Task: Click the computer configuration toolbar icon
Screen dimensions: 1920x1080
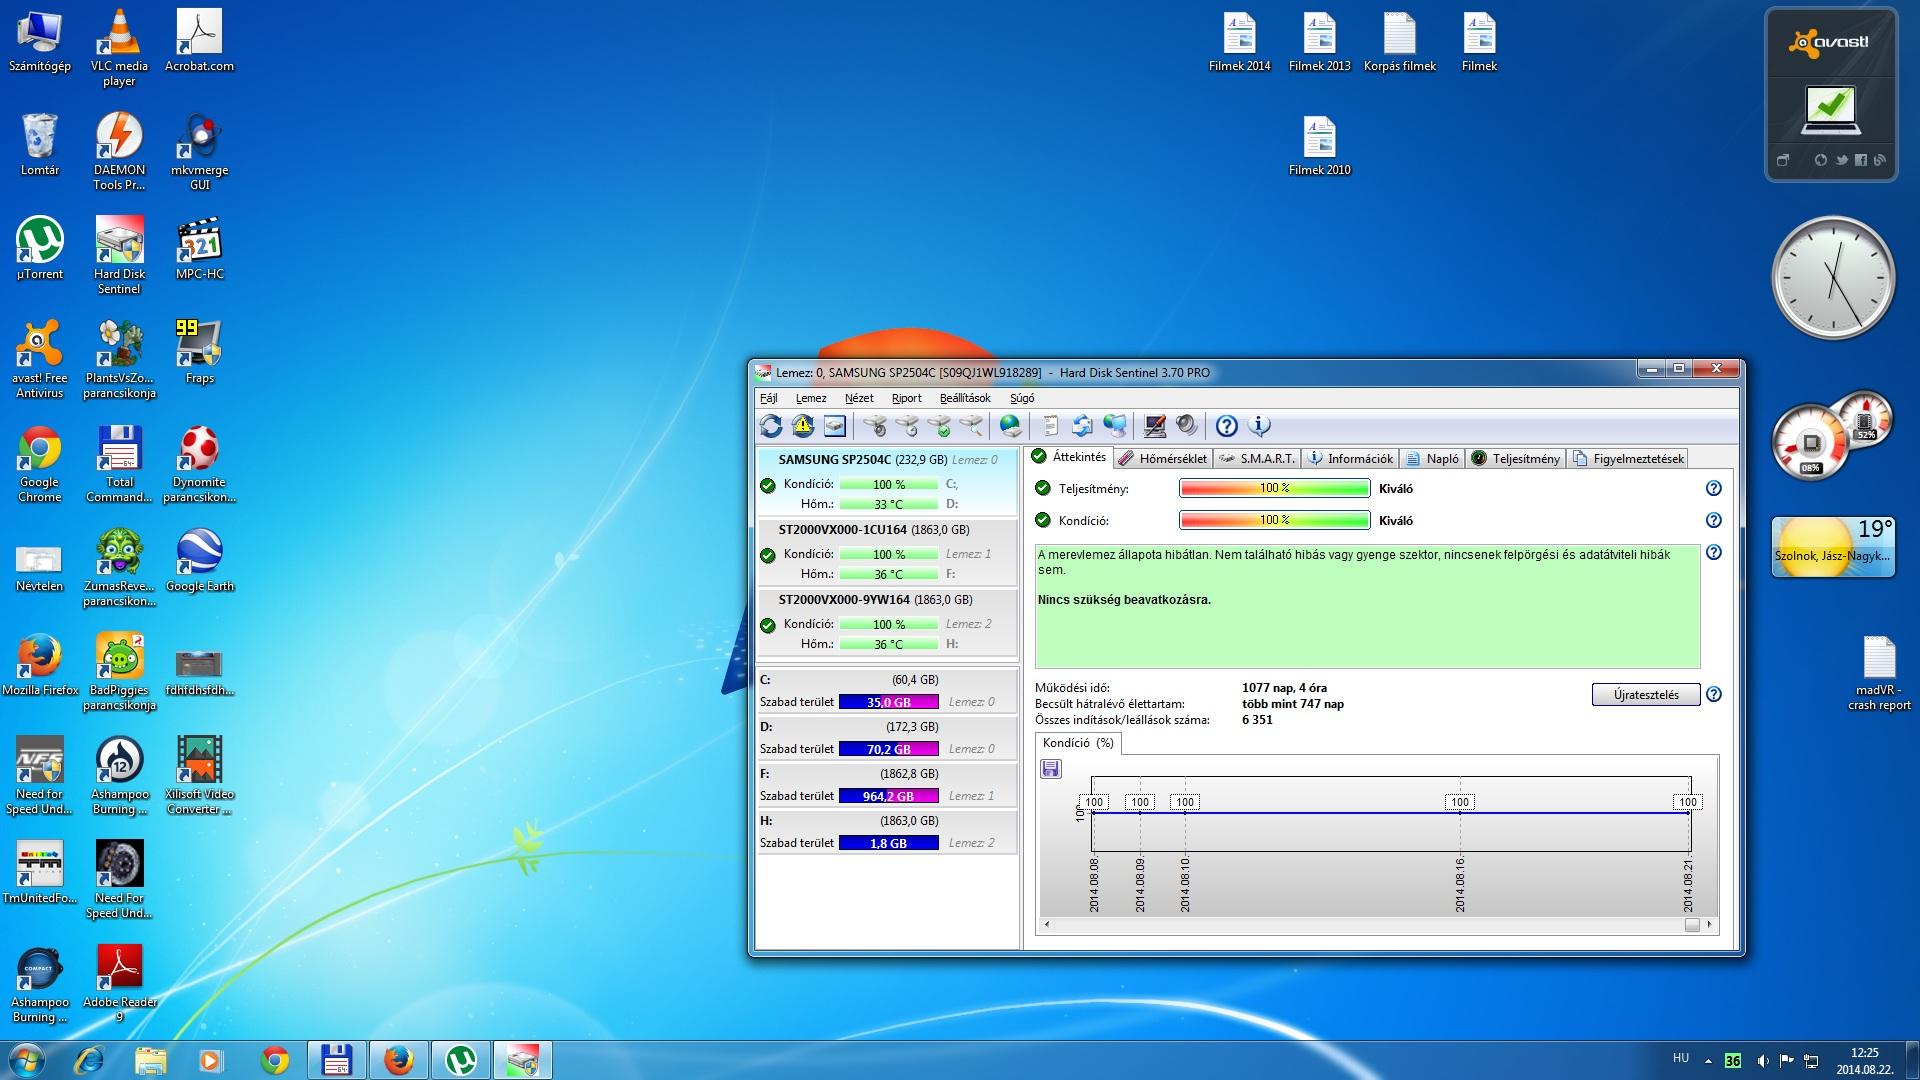Action: [x=1155, y=426]
